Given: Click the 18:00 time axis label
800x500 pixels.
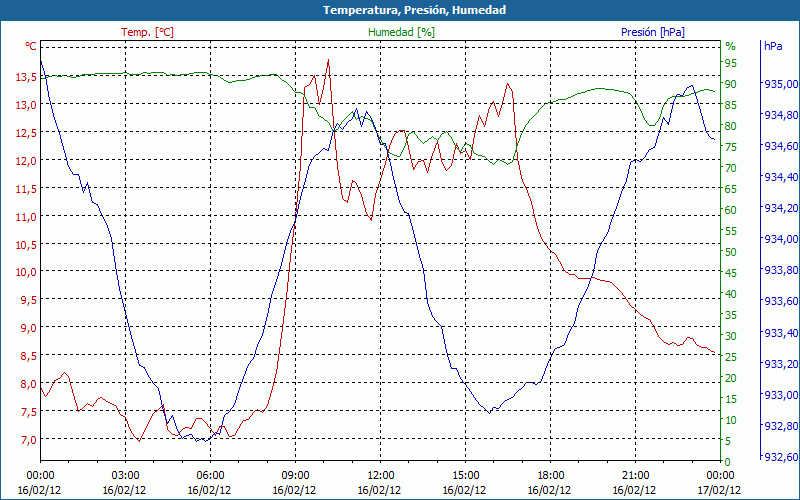Looking at the screenshot, I should (x=551, y=476).
